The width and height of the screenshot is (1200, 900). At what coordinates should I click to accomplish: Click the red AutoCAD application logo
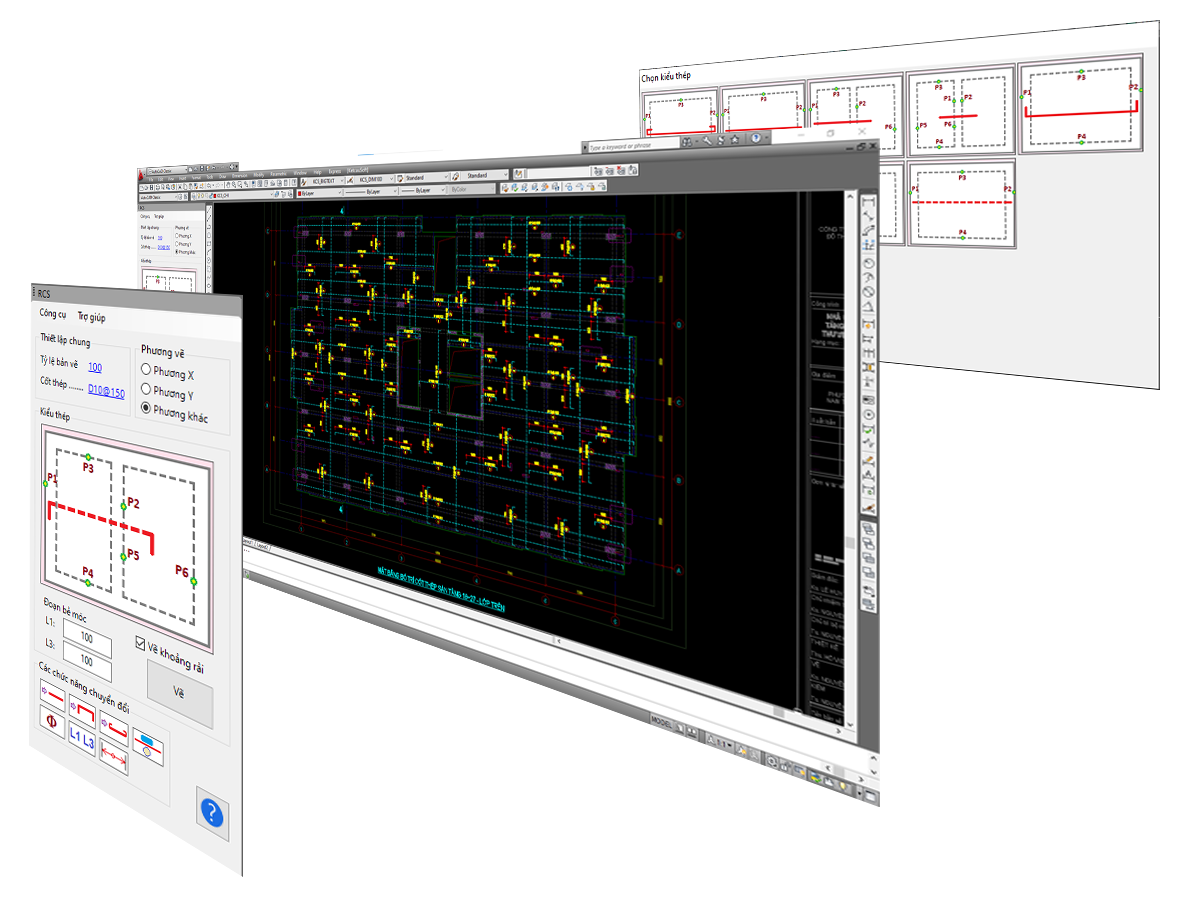[142, 175]
